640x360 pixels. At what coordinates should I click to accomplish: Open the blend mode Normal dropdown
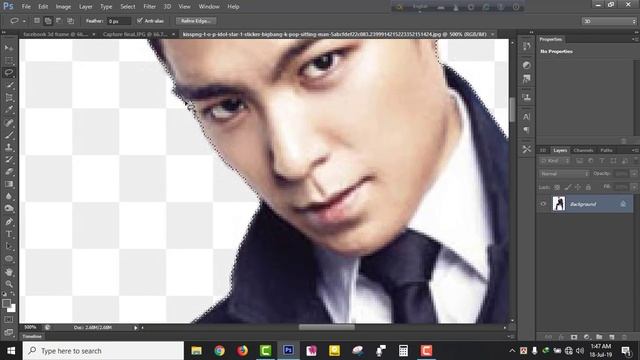coord(564,173)
